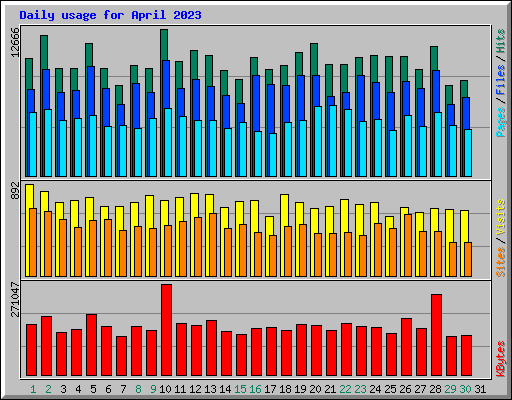Click the 'Hits' legend label
The image size is (512, 400).
tap(500, 41)
